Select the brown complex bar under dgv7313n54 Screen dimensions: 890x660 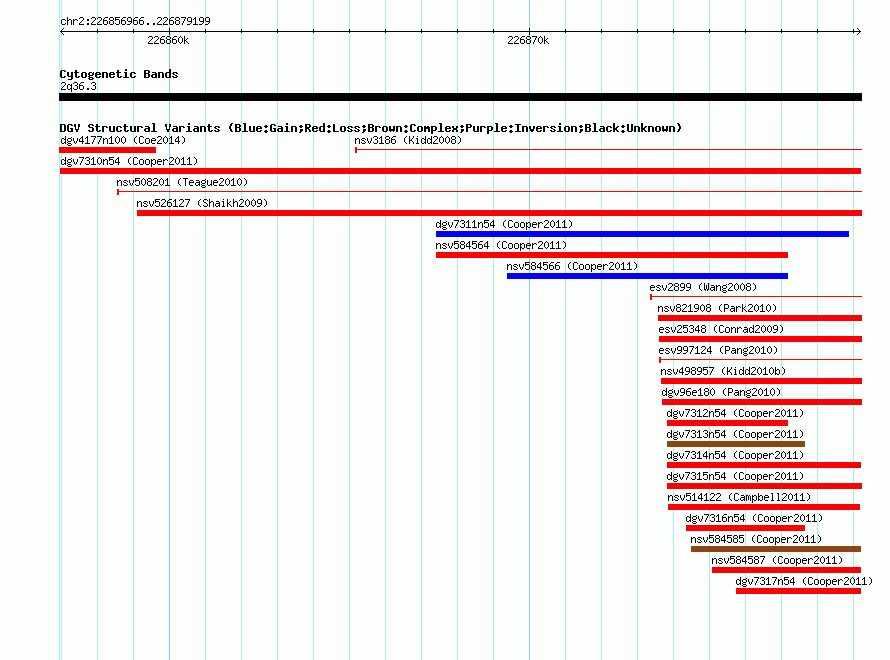(x=736, y=444)
